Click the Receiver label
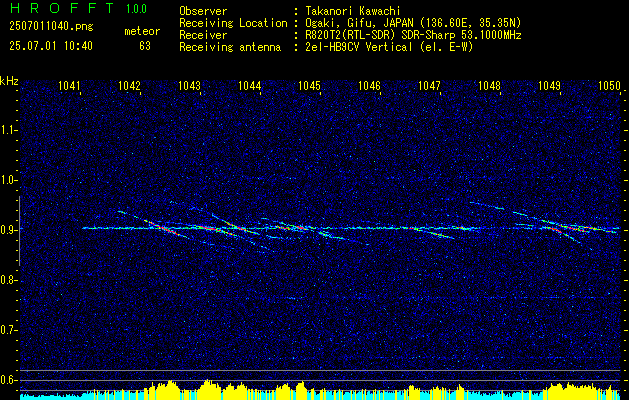The height and width of the screenshot is (400, 629). point(203,35)
